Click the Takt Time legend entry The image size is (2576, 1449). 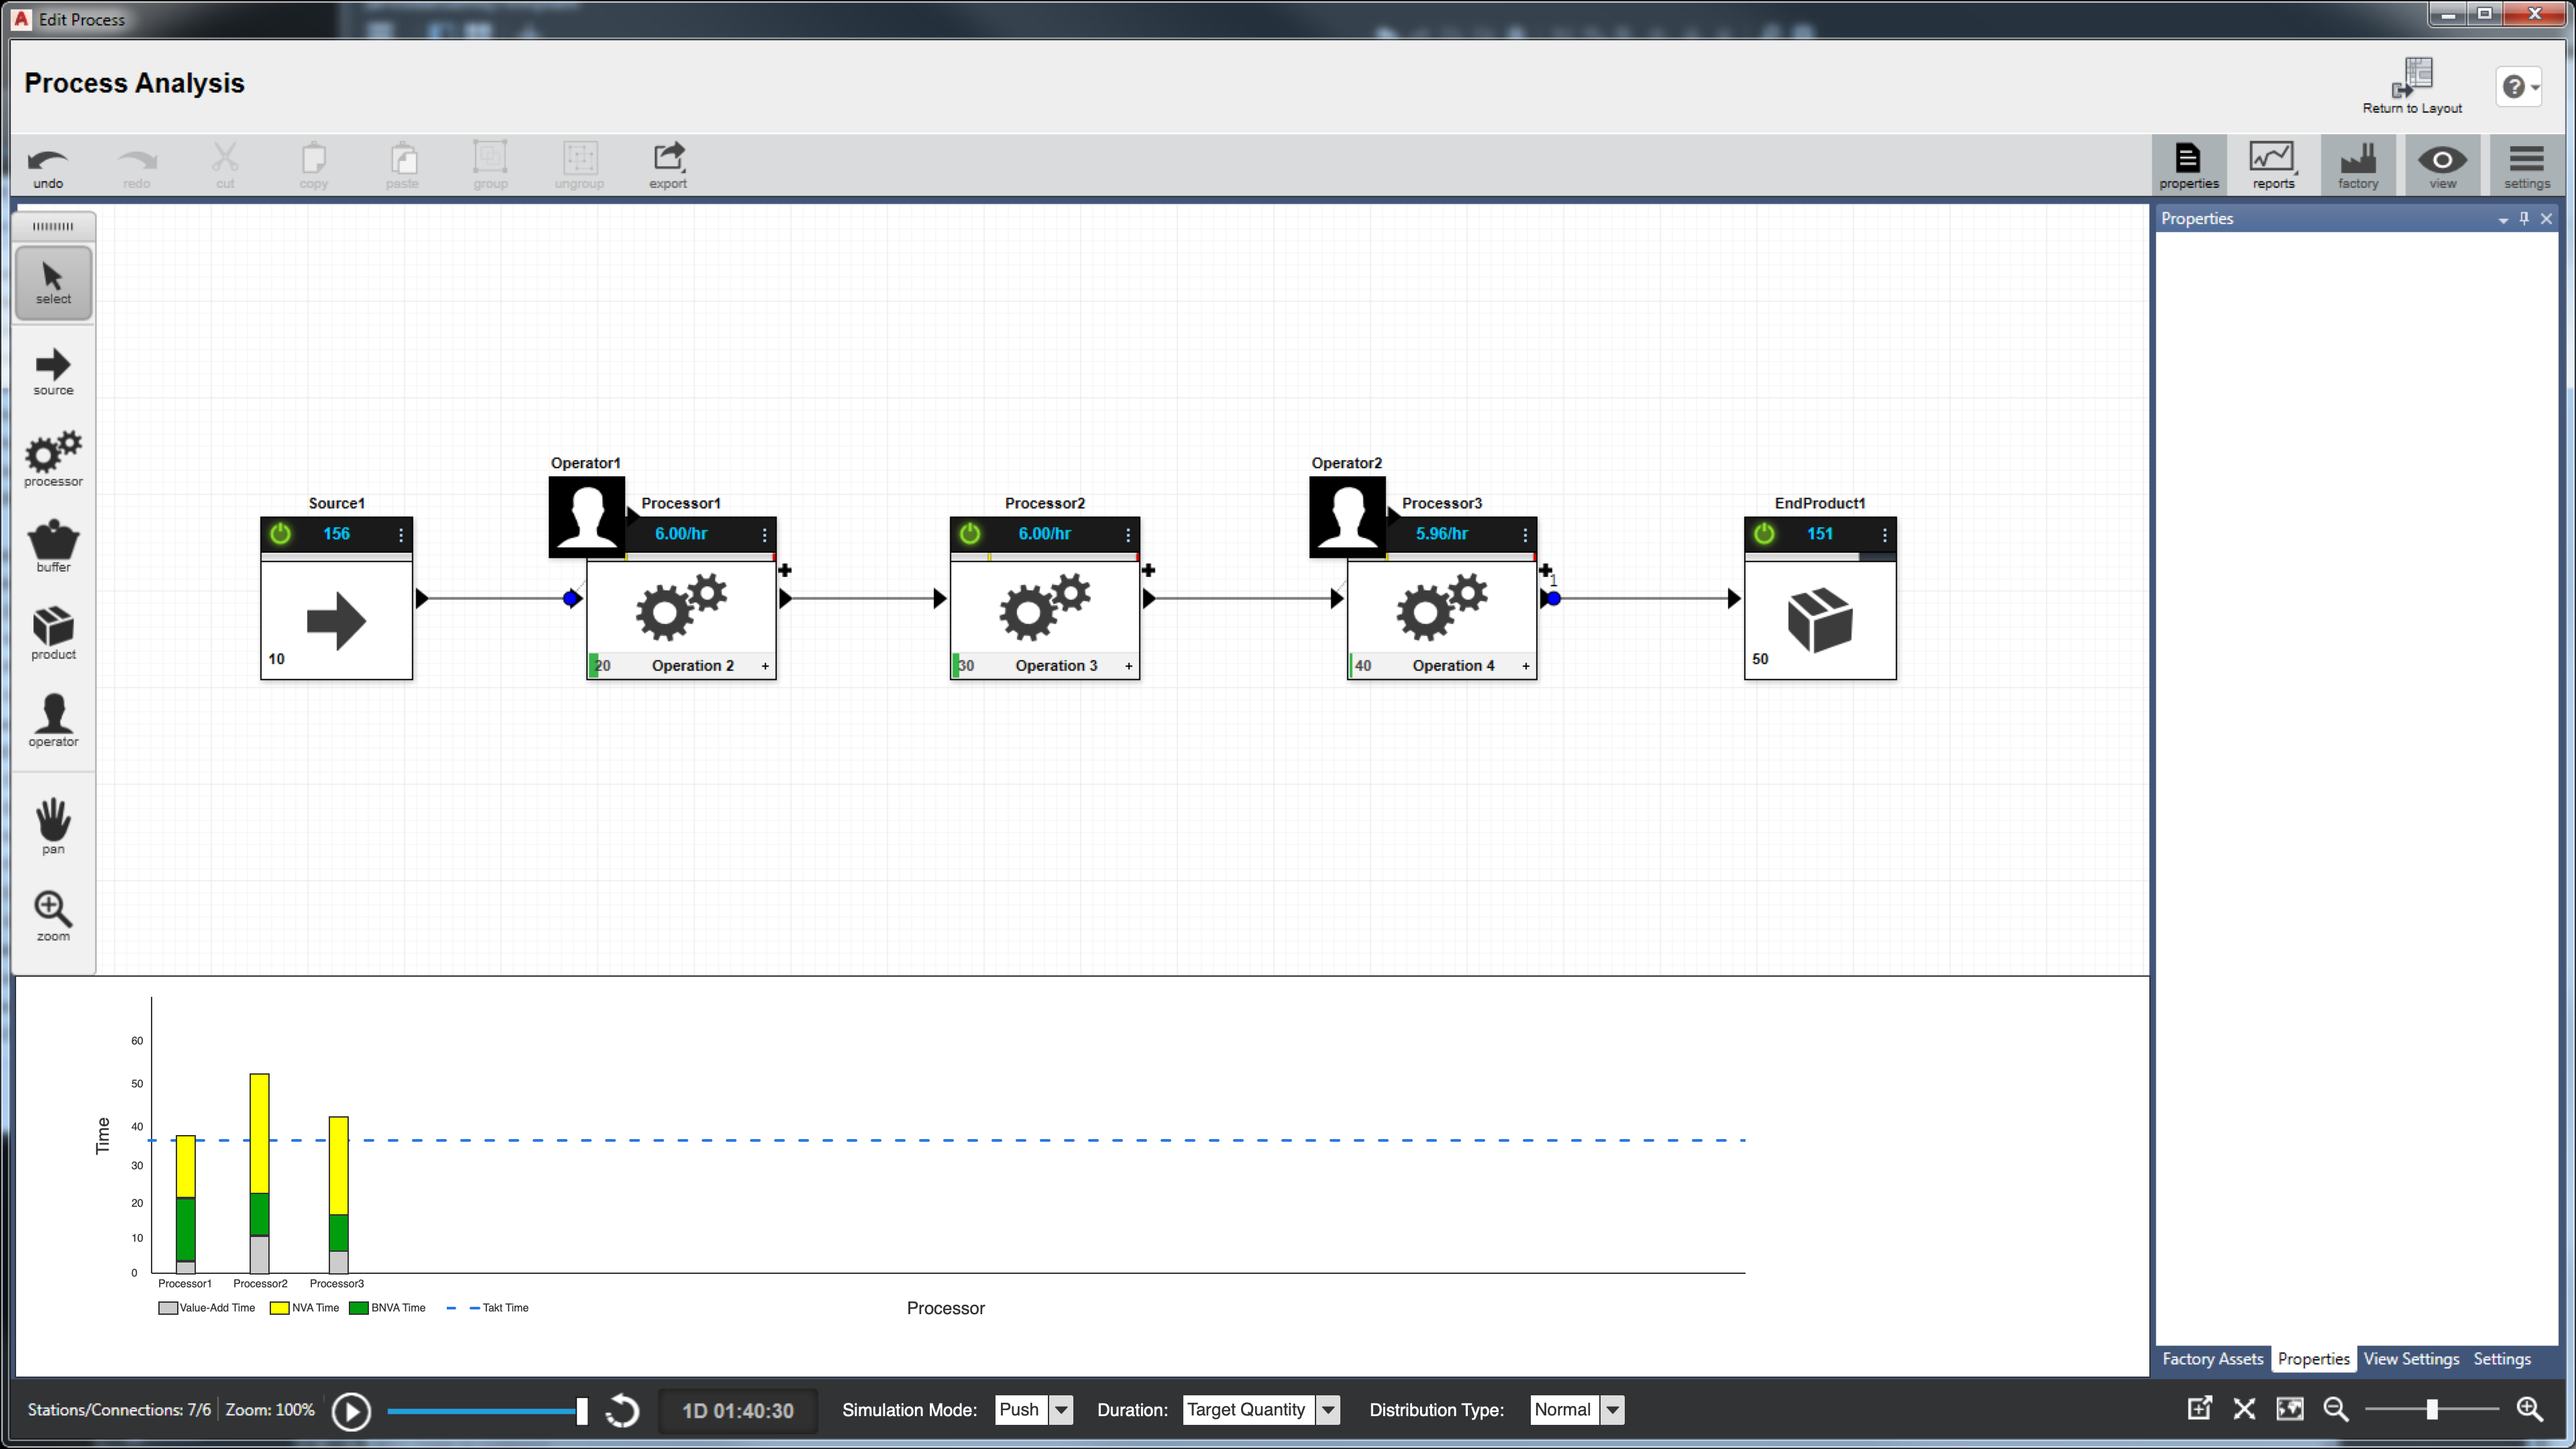coord(488,1308)
